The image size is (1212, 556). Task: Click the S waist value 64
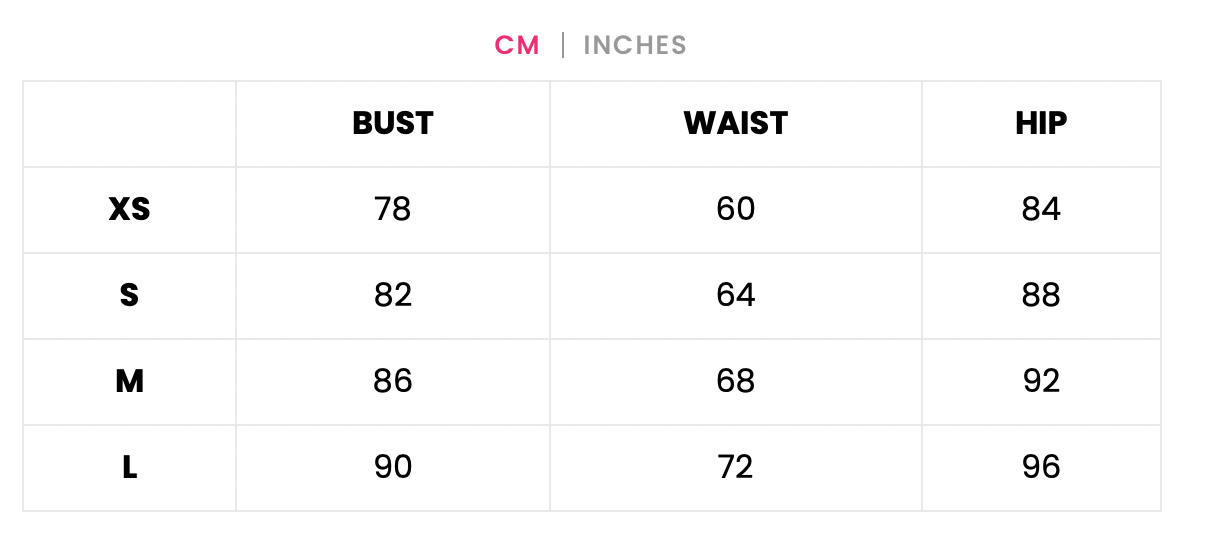[736, 295]
